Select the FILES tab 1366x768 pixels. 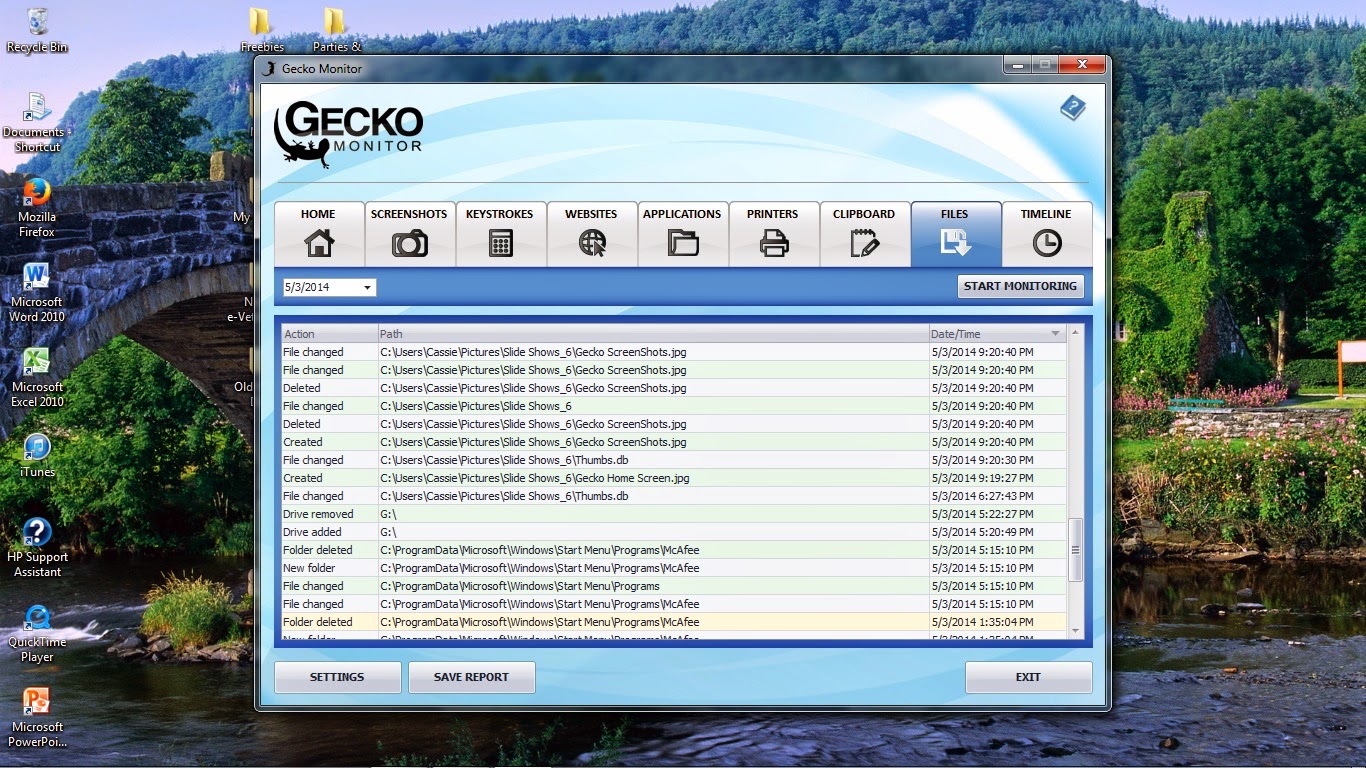click(x=955, y=234)
